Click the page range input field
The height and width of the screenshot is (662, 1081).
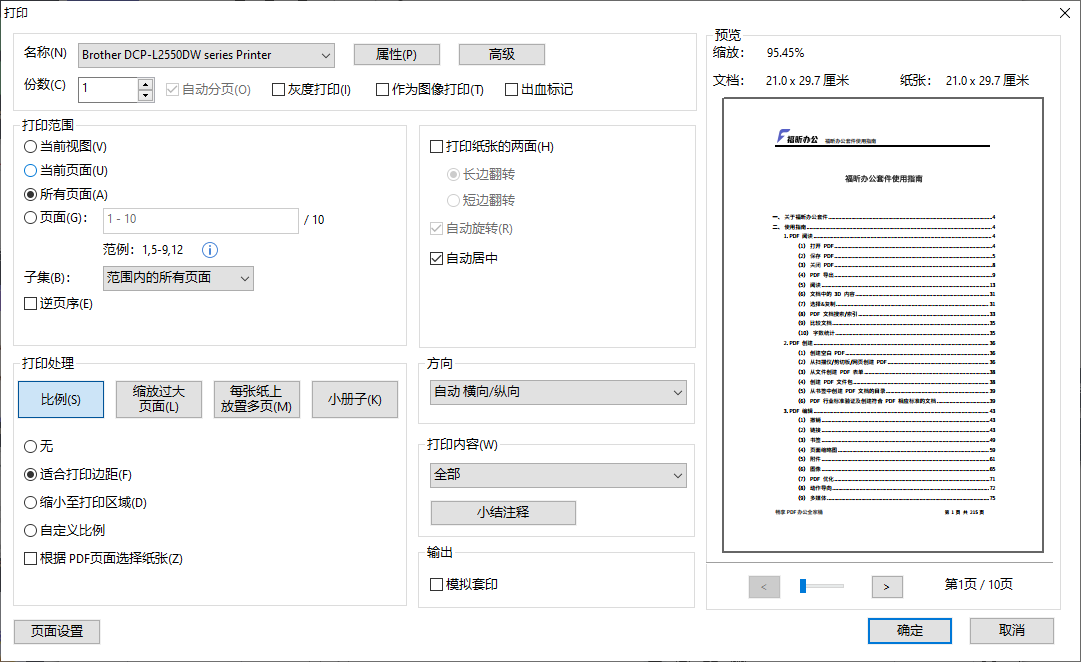(x=200, y=219)
